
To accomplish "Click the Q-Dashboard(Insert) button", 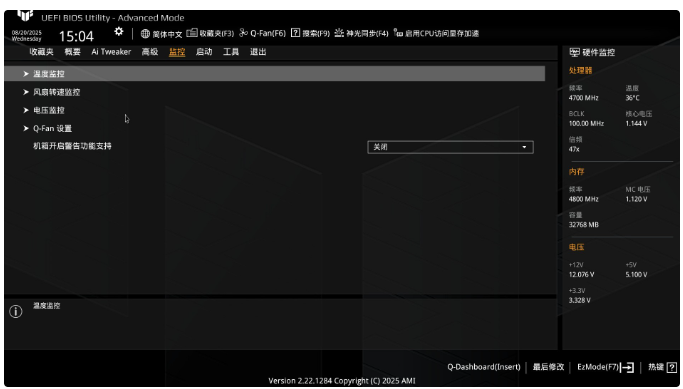I will 484,367.
